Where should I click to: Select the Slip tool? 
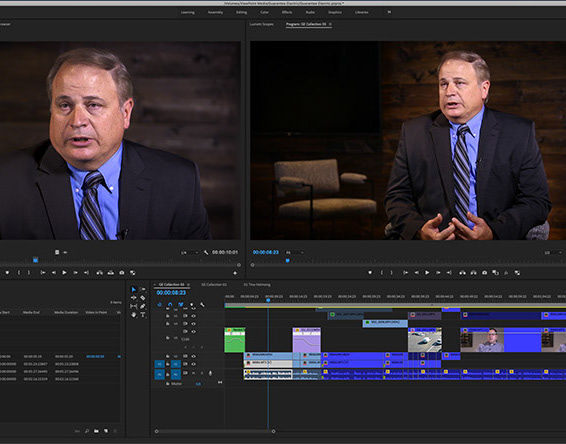point(134,306)
